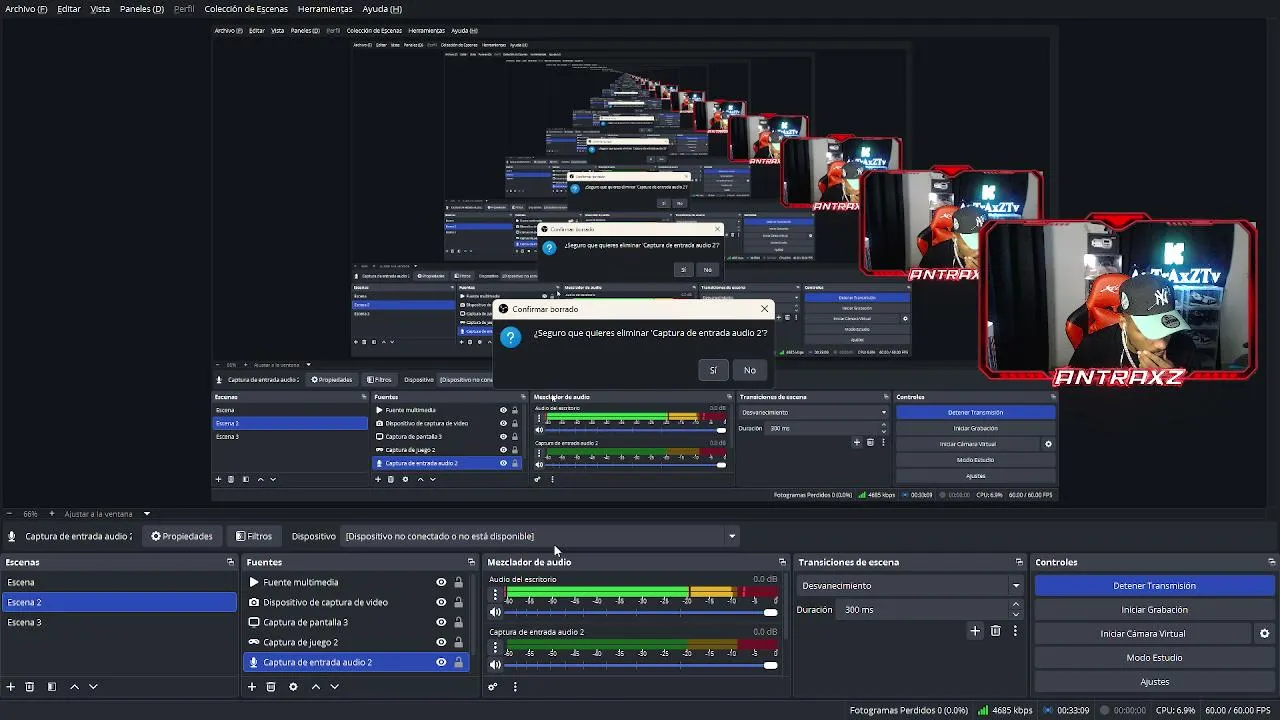Open options dots for Captura de entrada audio 2 channel
This screenshot has height=720, width=1280.
click(495, 648)
